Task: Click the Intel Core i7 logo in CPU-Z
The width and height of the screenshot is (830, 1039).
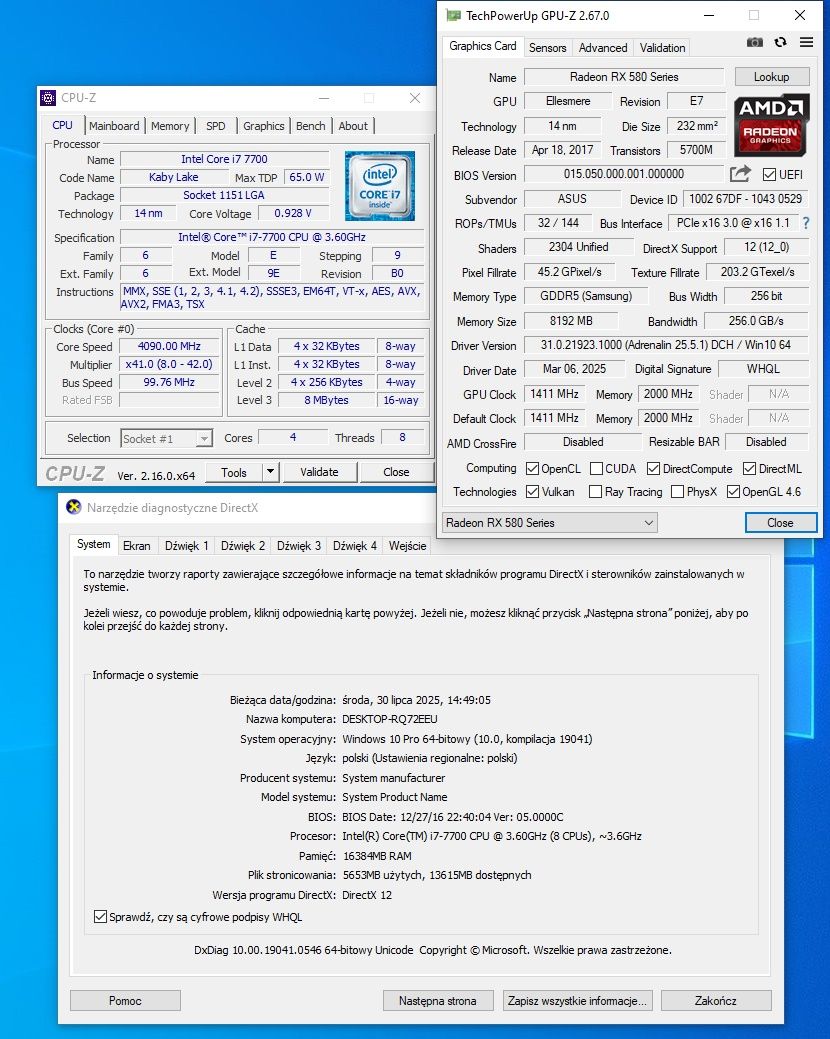Action: tap(380, 186)
